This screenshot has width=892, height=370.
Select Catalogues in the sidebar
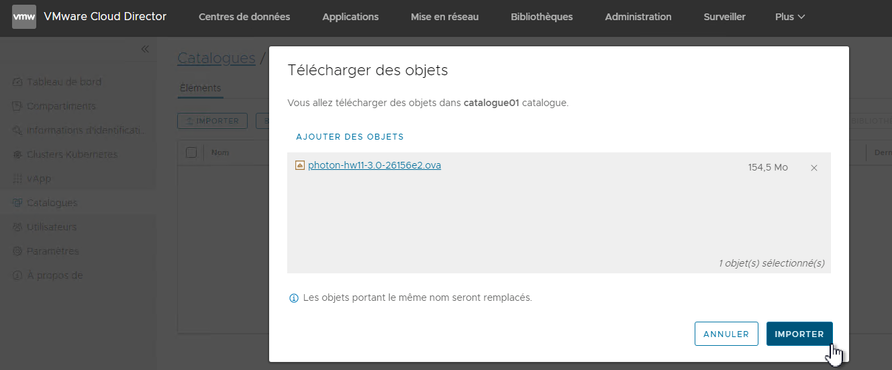pos(52,203)
